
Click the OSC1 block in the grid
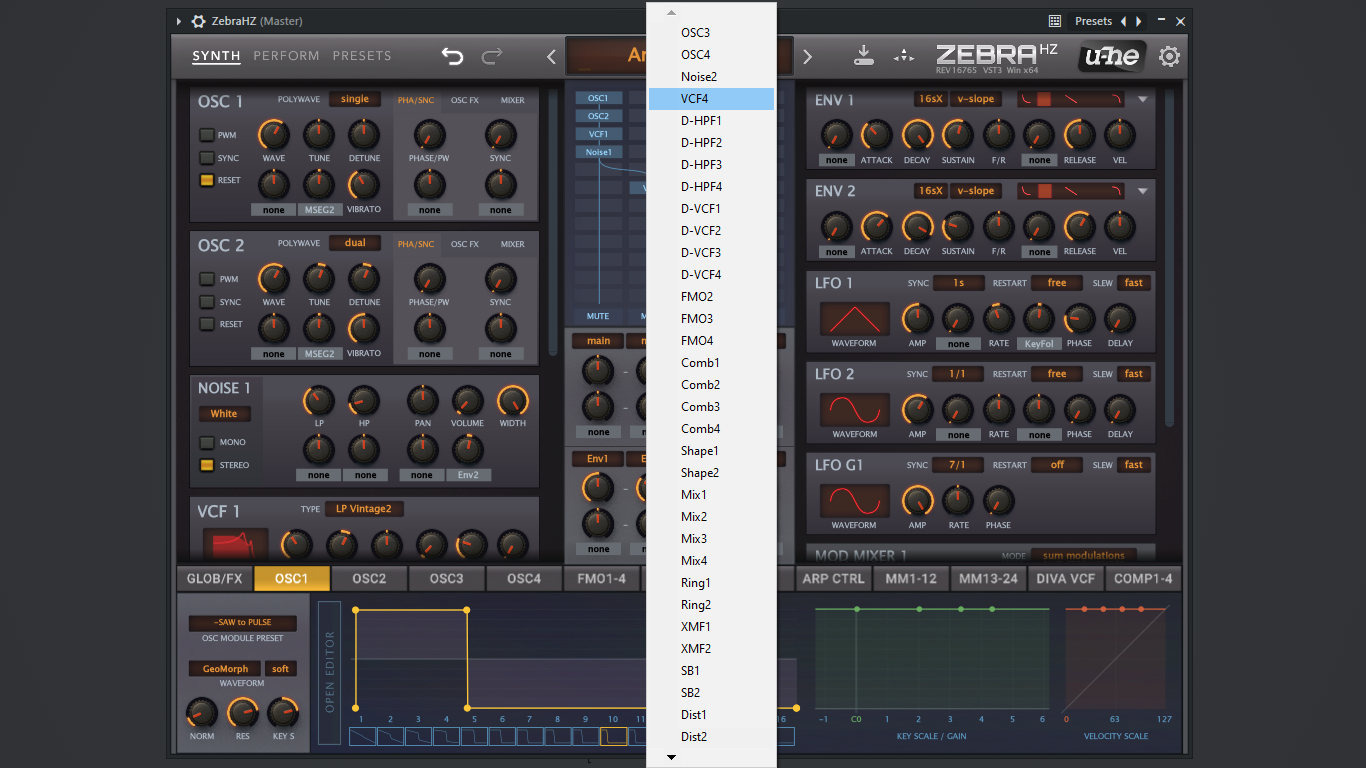point(598,98)
